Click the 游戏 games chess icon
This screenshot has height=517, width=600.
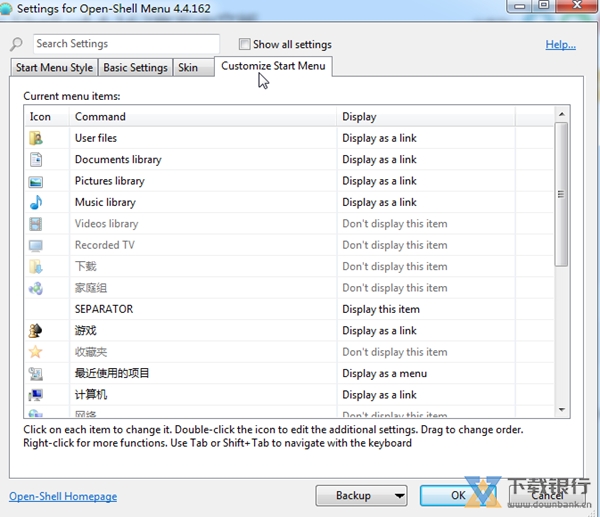(x=36, y=331)
